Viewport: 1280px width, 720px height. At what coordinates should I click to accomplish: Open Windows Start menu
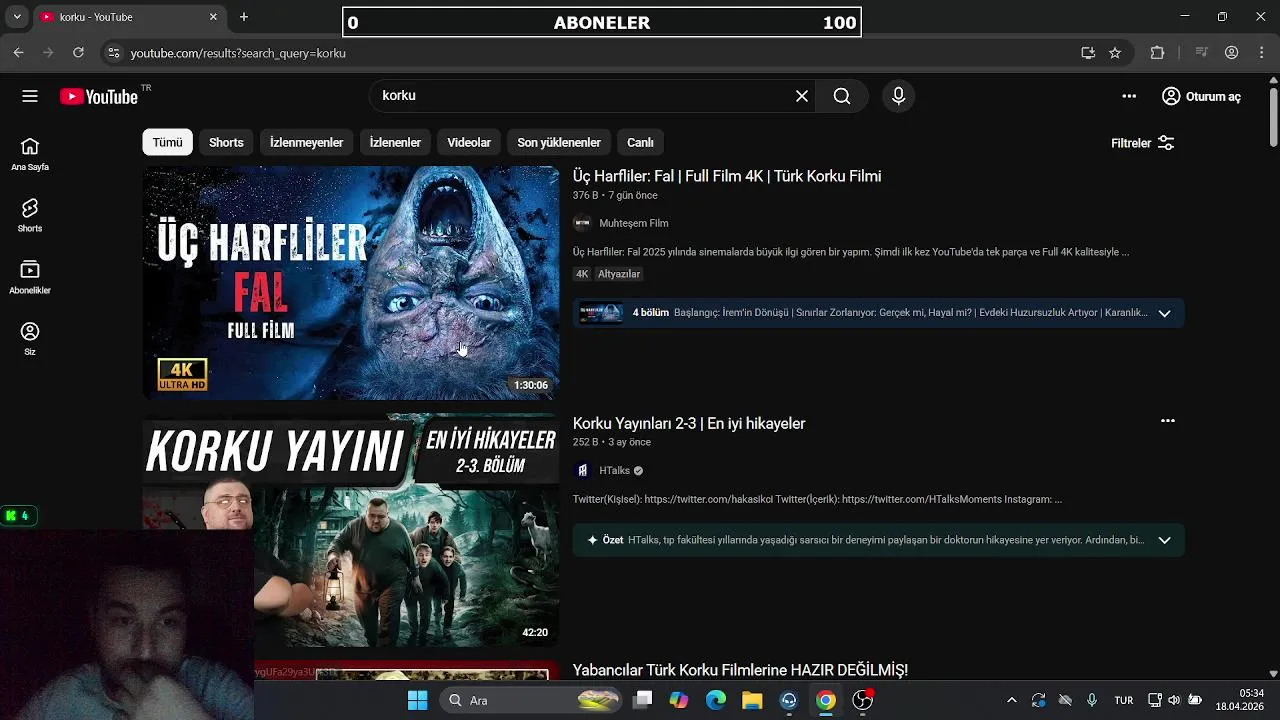pyautogui.click(x=417, y=700)
